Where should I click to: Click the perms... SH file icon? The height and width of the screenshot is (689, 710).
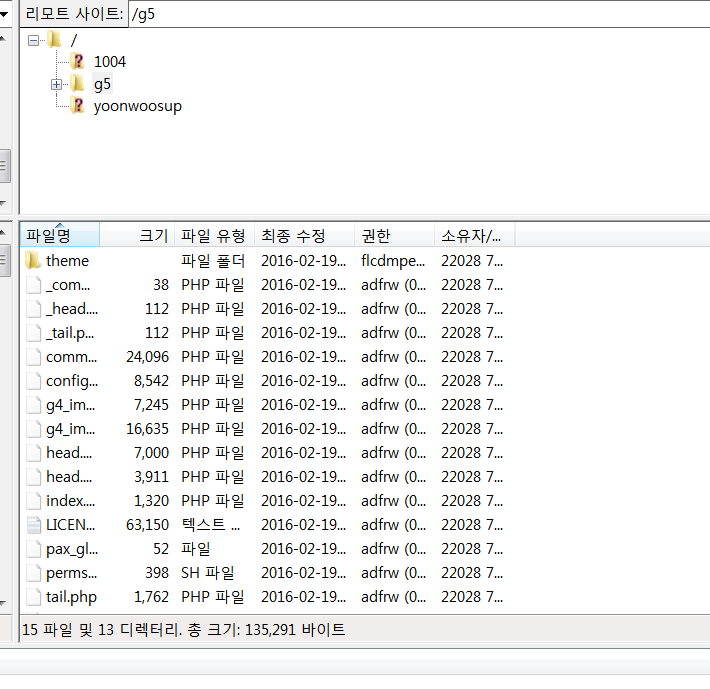pos(33,573)
